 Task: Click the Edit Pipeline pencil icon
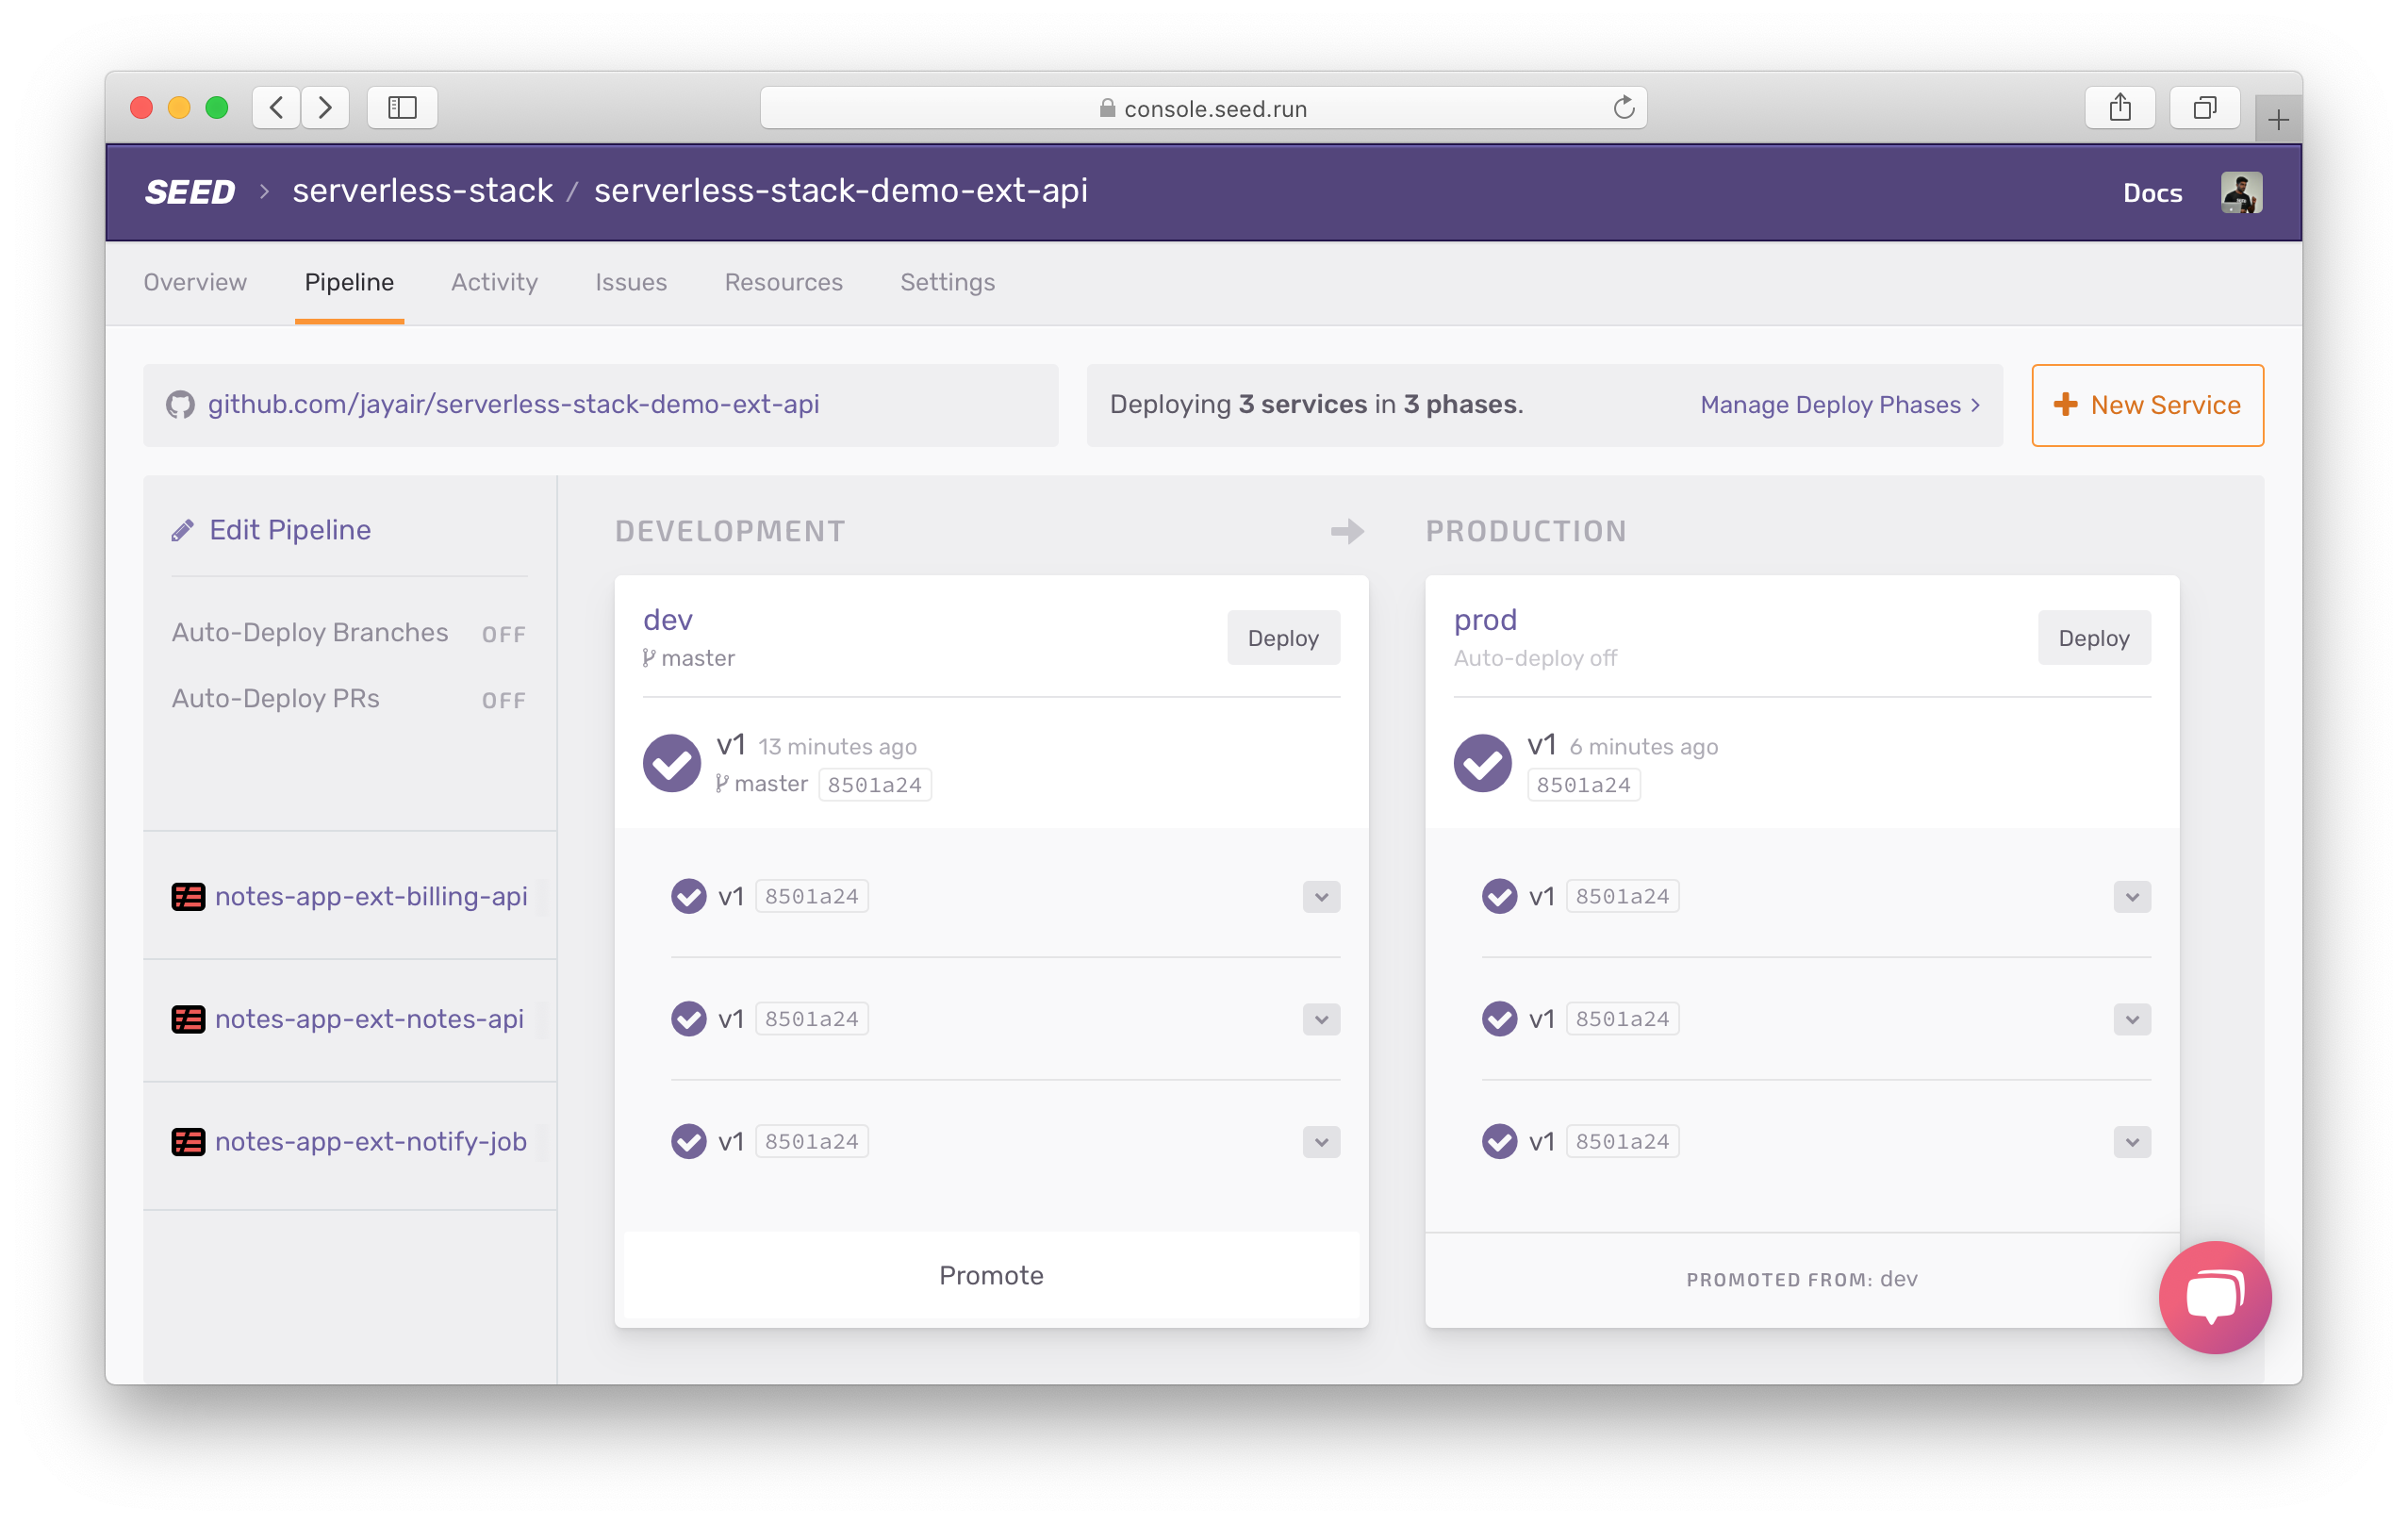click(181, 528)
